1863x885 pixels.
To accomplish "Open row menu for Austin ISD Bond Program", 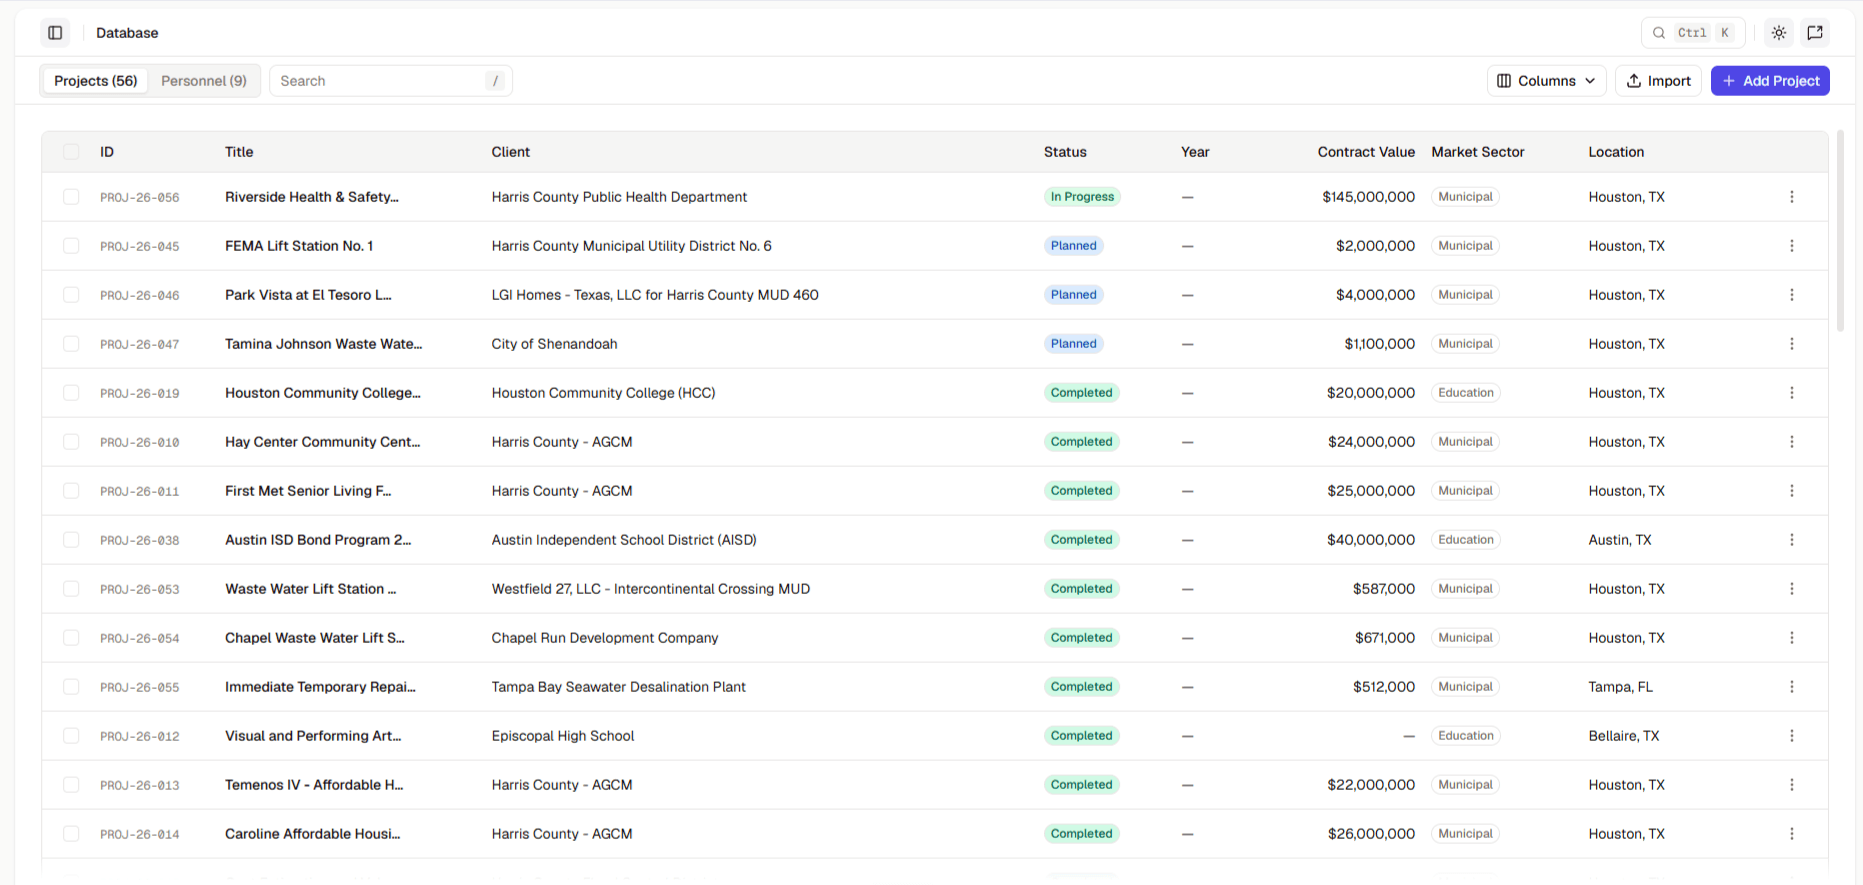I will (x=1792, y=540).
